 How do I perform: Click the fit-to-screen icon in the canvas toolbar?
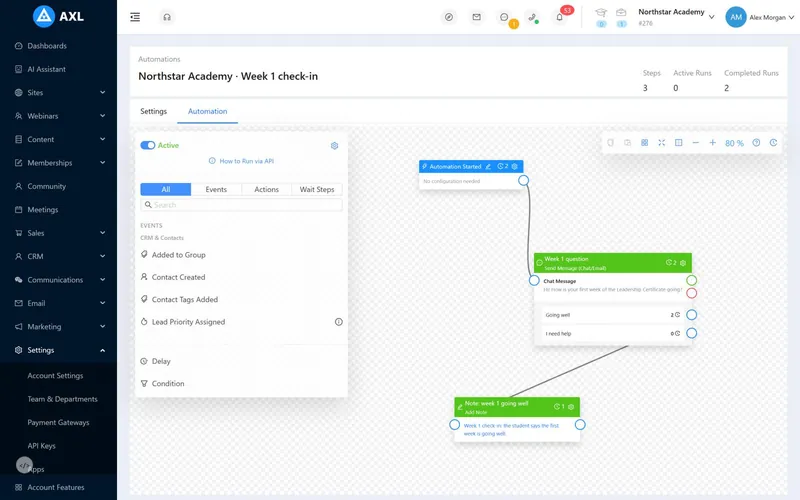click(662, 143)
